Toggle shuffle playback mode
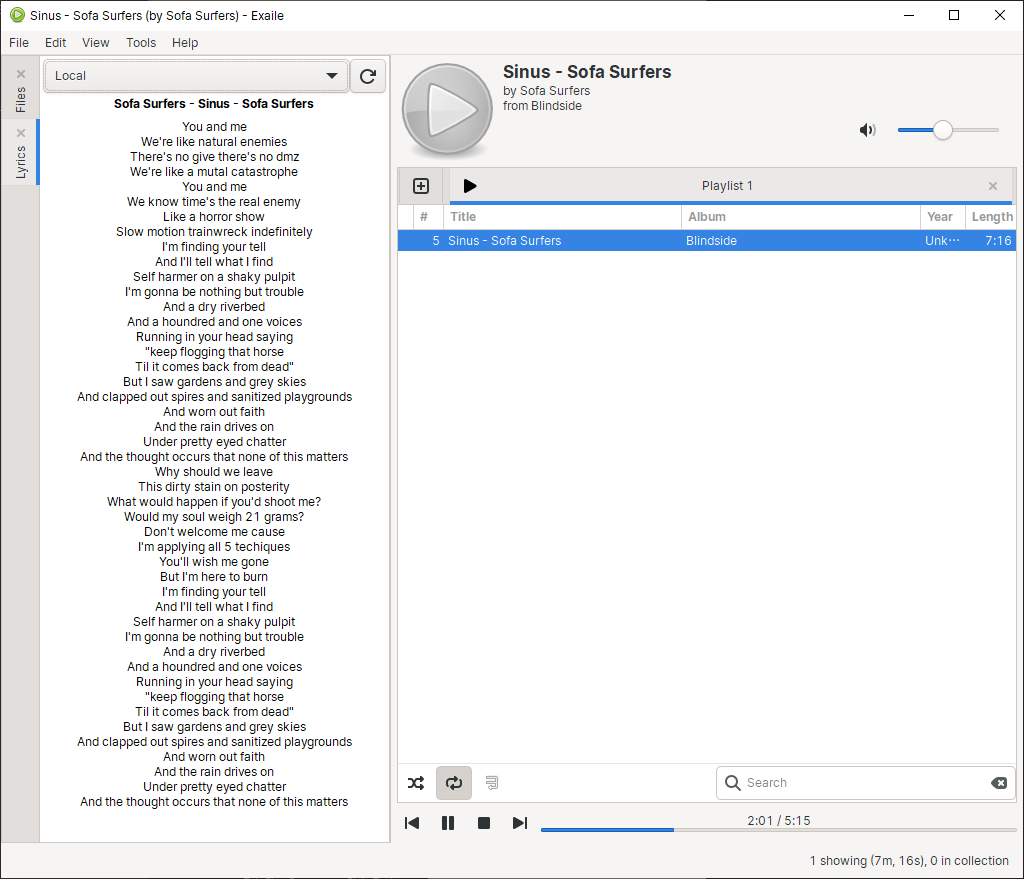 tap(416, 782)
